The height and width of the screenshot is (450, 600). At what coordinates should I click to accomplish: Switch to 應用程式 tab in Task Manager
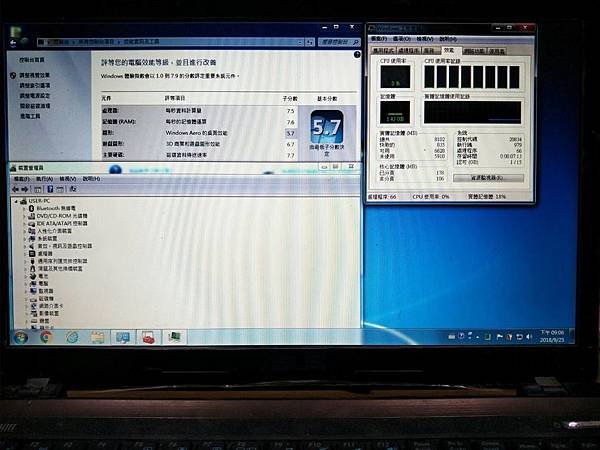[384, 51]
